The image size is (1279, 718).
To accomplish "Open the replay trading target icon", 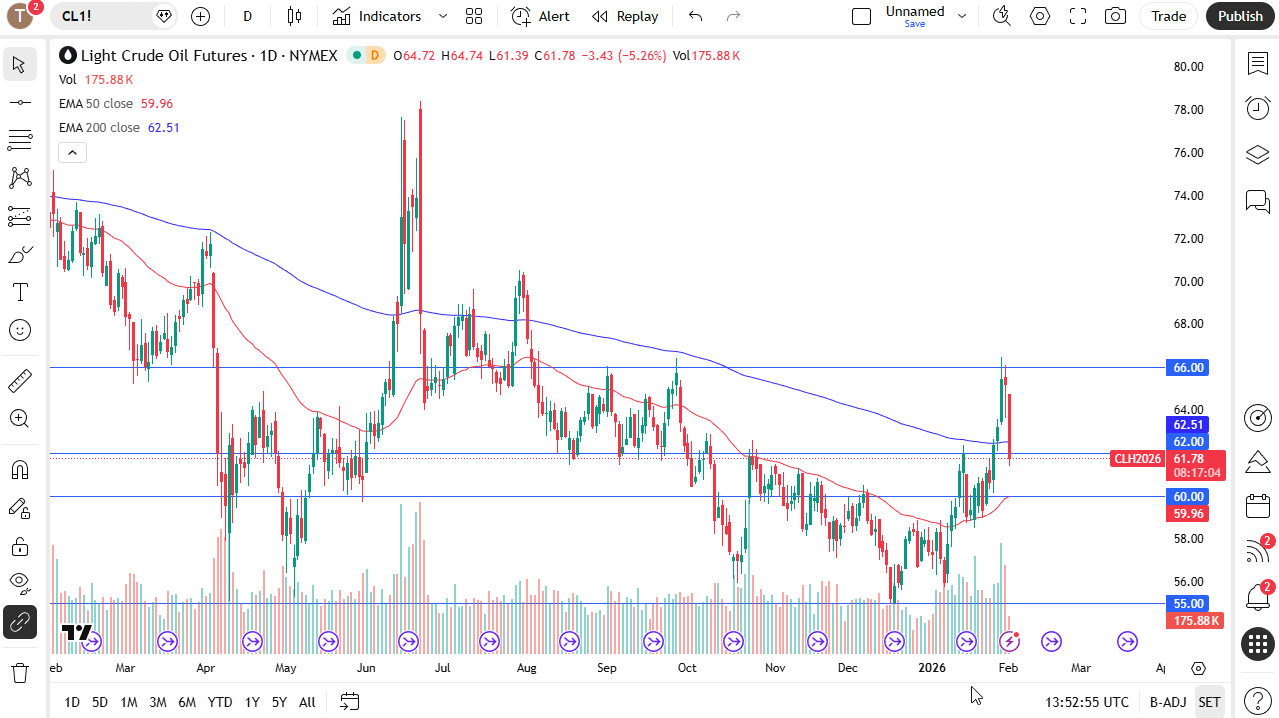I will 1257,418.
